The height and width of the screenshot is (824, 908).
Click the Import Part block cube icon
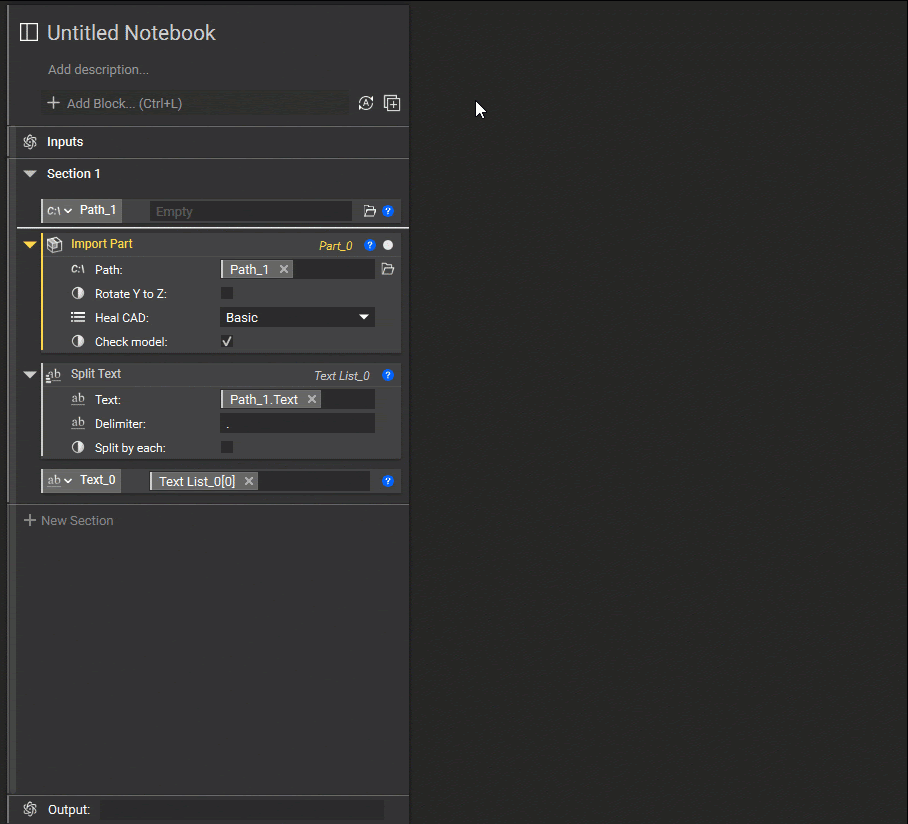pyautogui.click(x=54, y=244)
